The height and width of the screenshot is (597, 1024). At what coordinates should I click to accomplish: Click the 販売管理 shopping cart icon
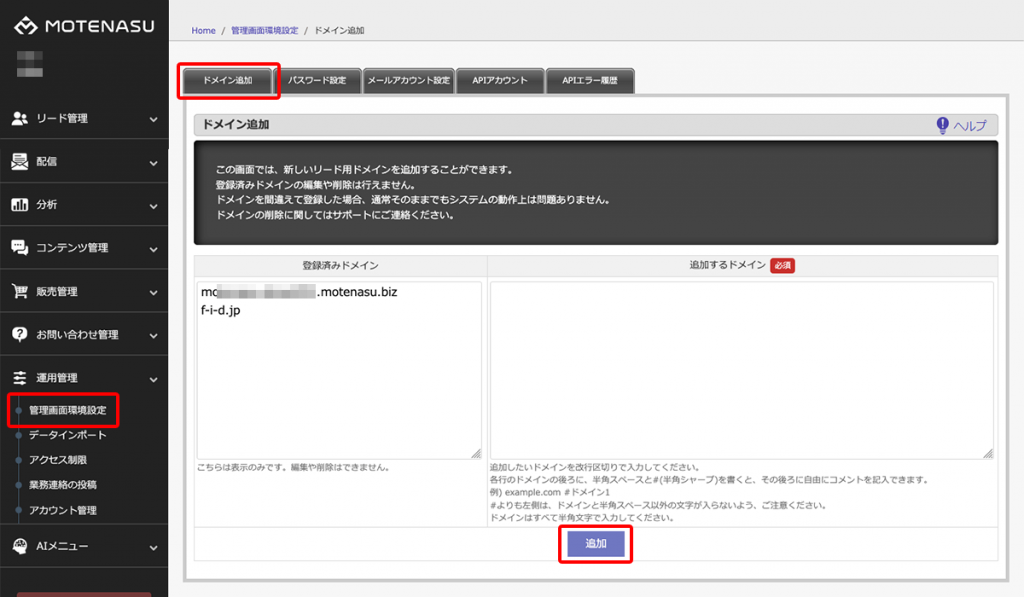(19, 292)
